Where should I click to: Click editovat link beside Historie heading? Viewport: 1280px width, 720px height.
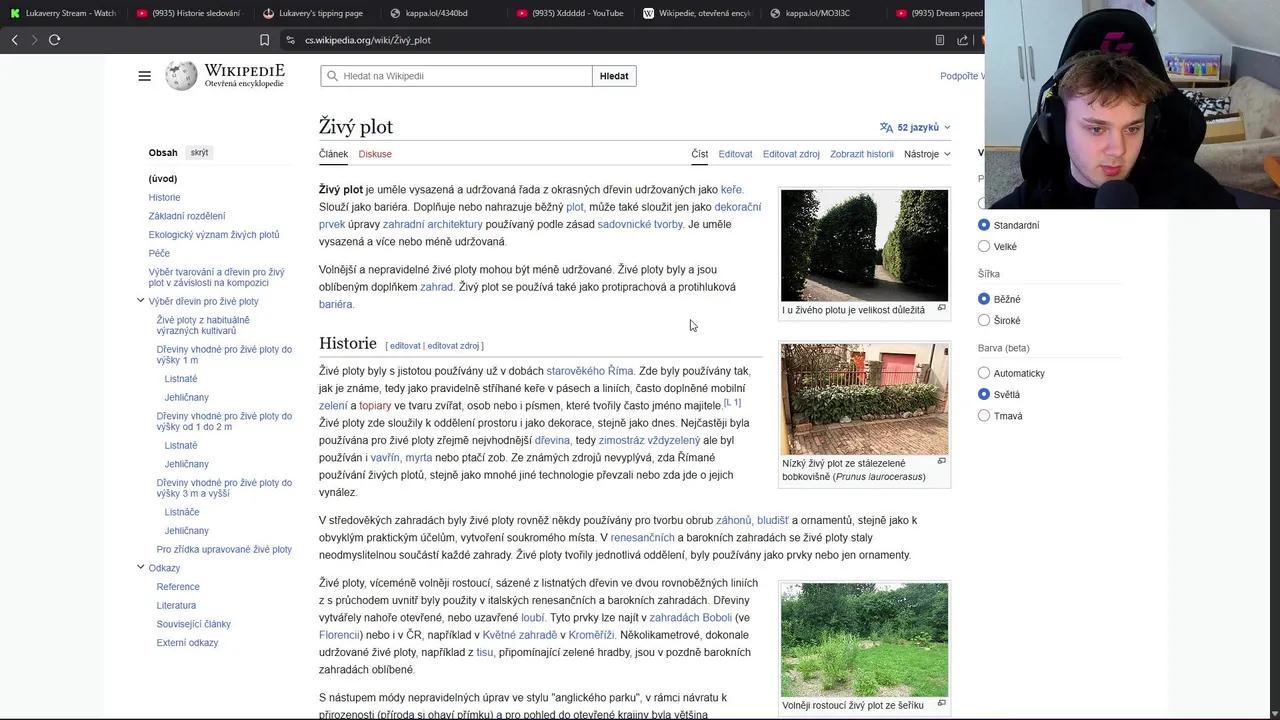[405, 346]
